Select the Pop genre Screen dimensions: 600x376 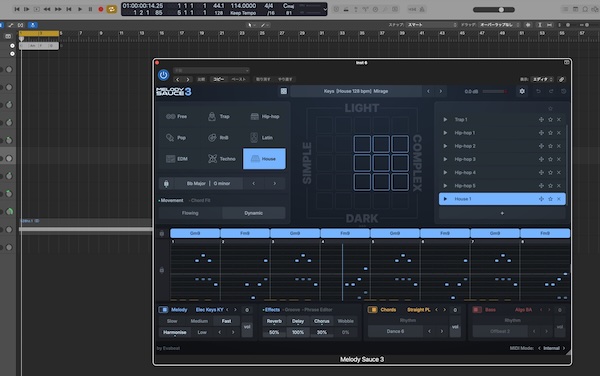pyautogui.click(x=176, y=137)
